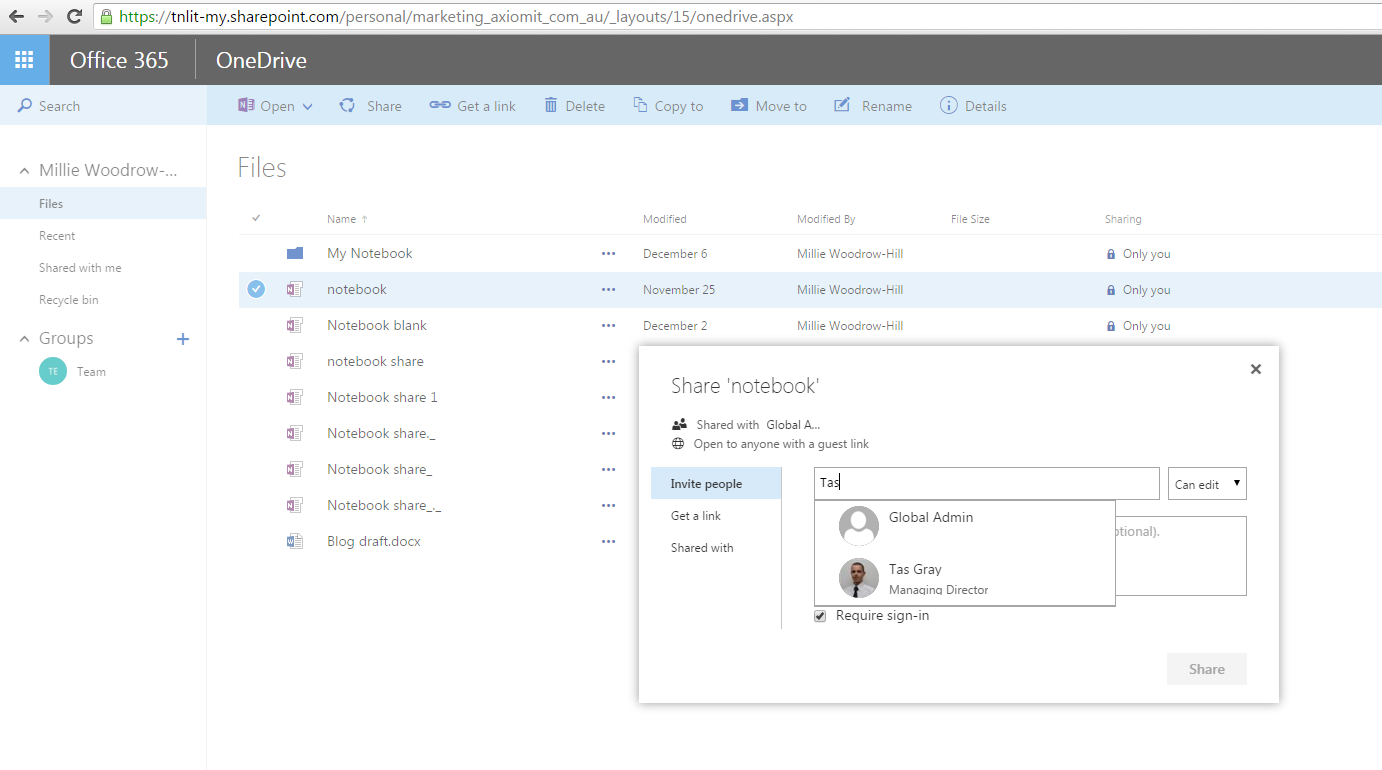Click the Tas Gray profile photo
Image resolution: width=1382 pixels, height=770 pixels.
pos(858,578)
